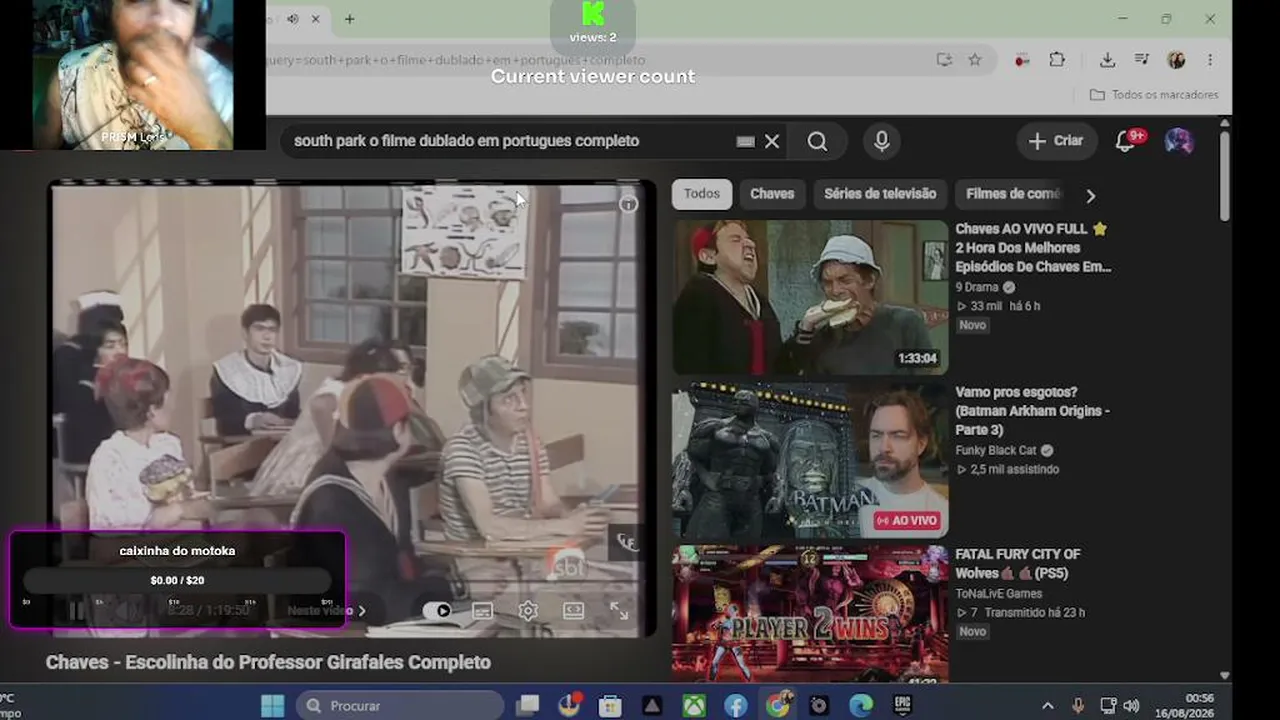Screen dimensions: 1280x720
Task: Toggle the autoplay switch in the player
Action: point(437,610)
